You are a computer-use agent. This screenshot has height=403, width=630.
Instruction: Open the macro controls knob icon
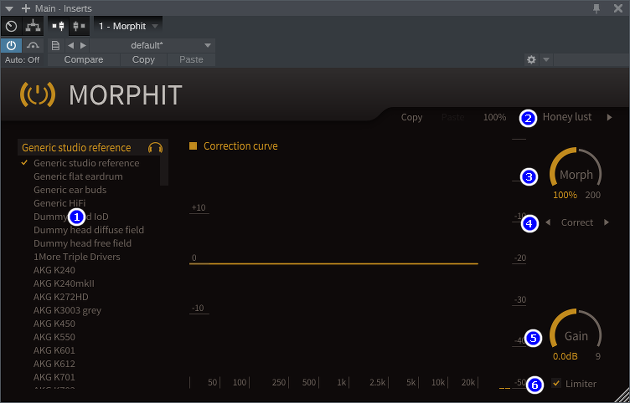pyautogui.click(x=12, y=27)
